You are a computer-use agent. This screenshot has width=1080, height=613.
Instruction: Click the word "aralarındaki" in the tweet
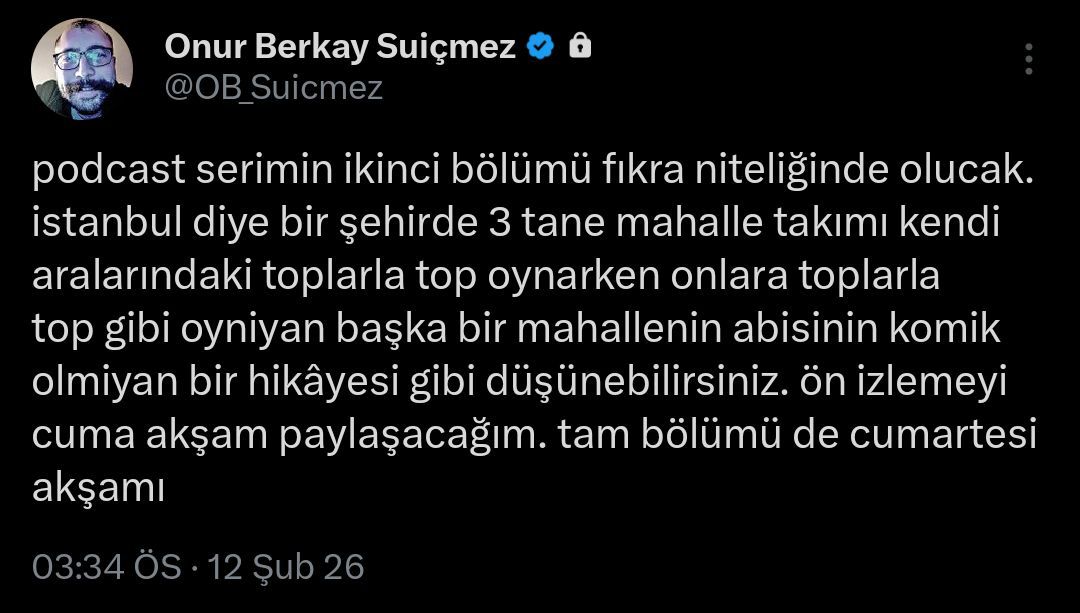(x=140, y=277)
